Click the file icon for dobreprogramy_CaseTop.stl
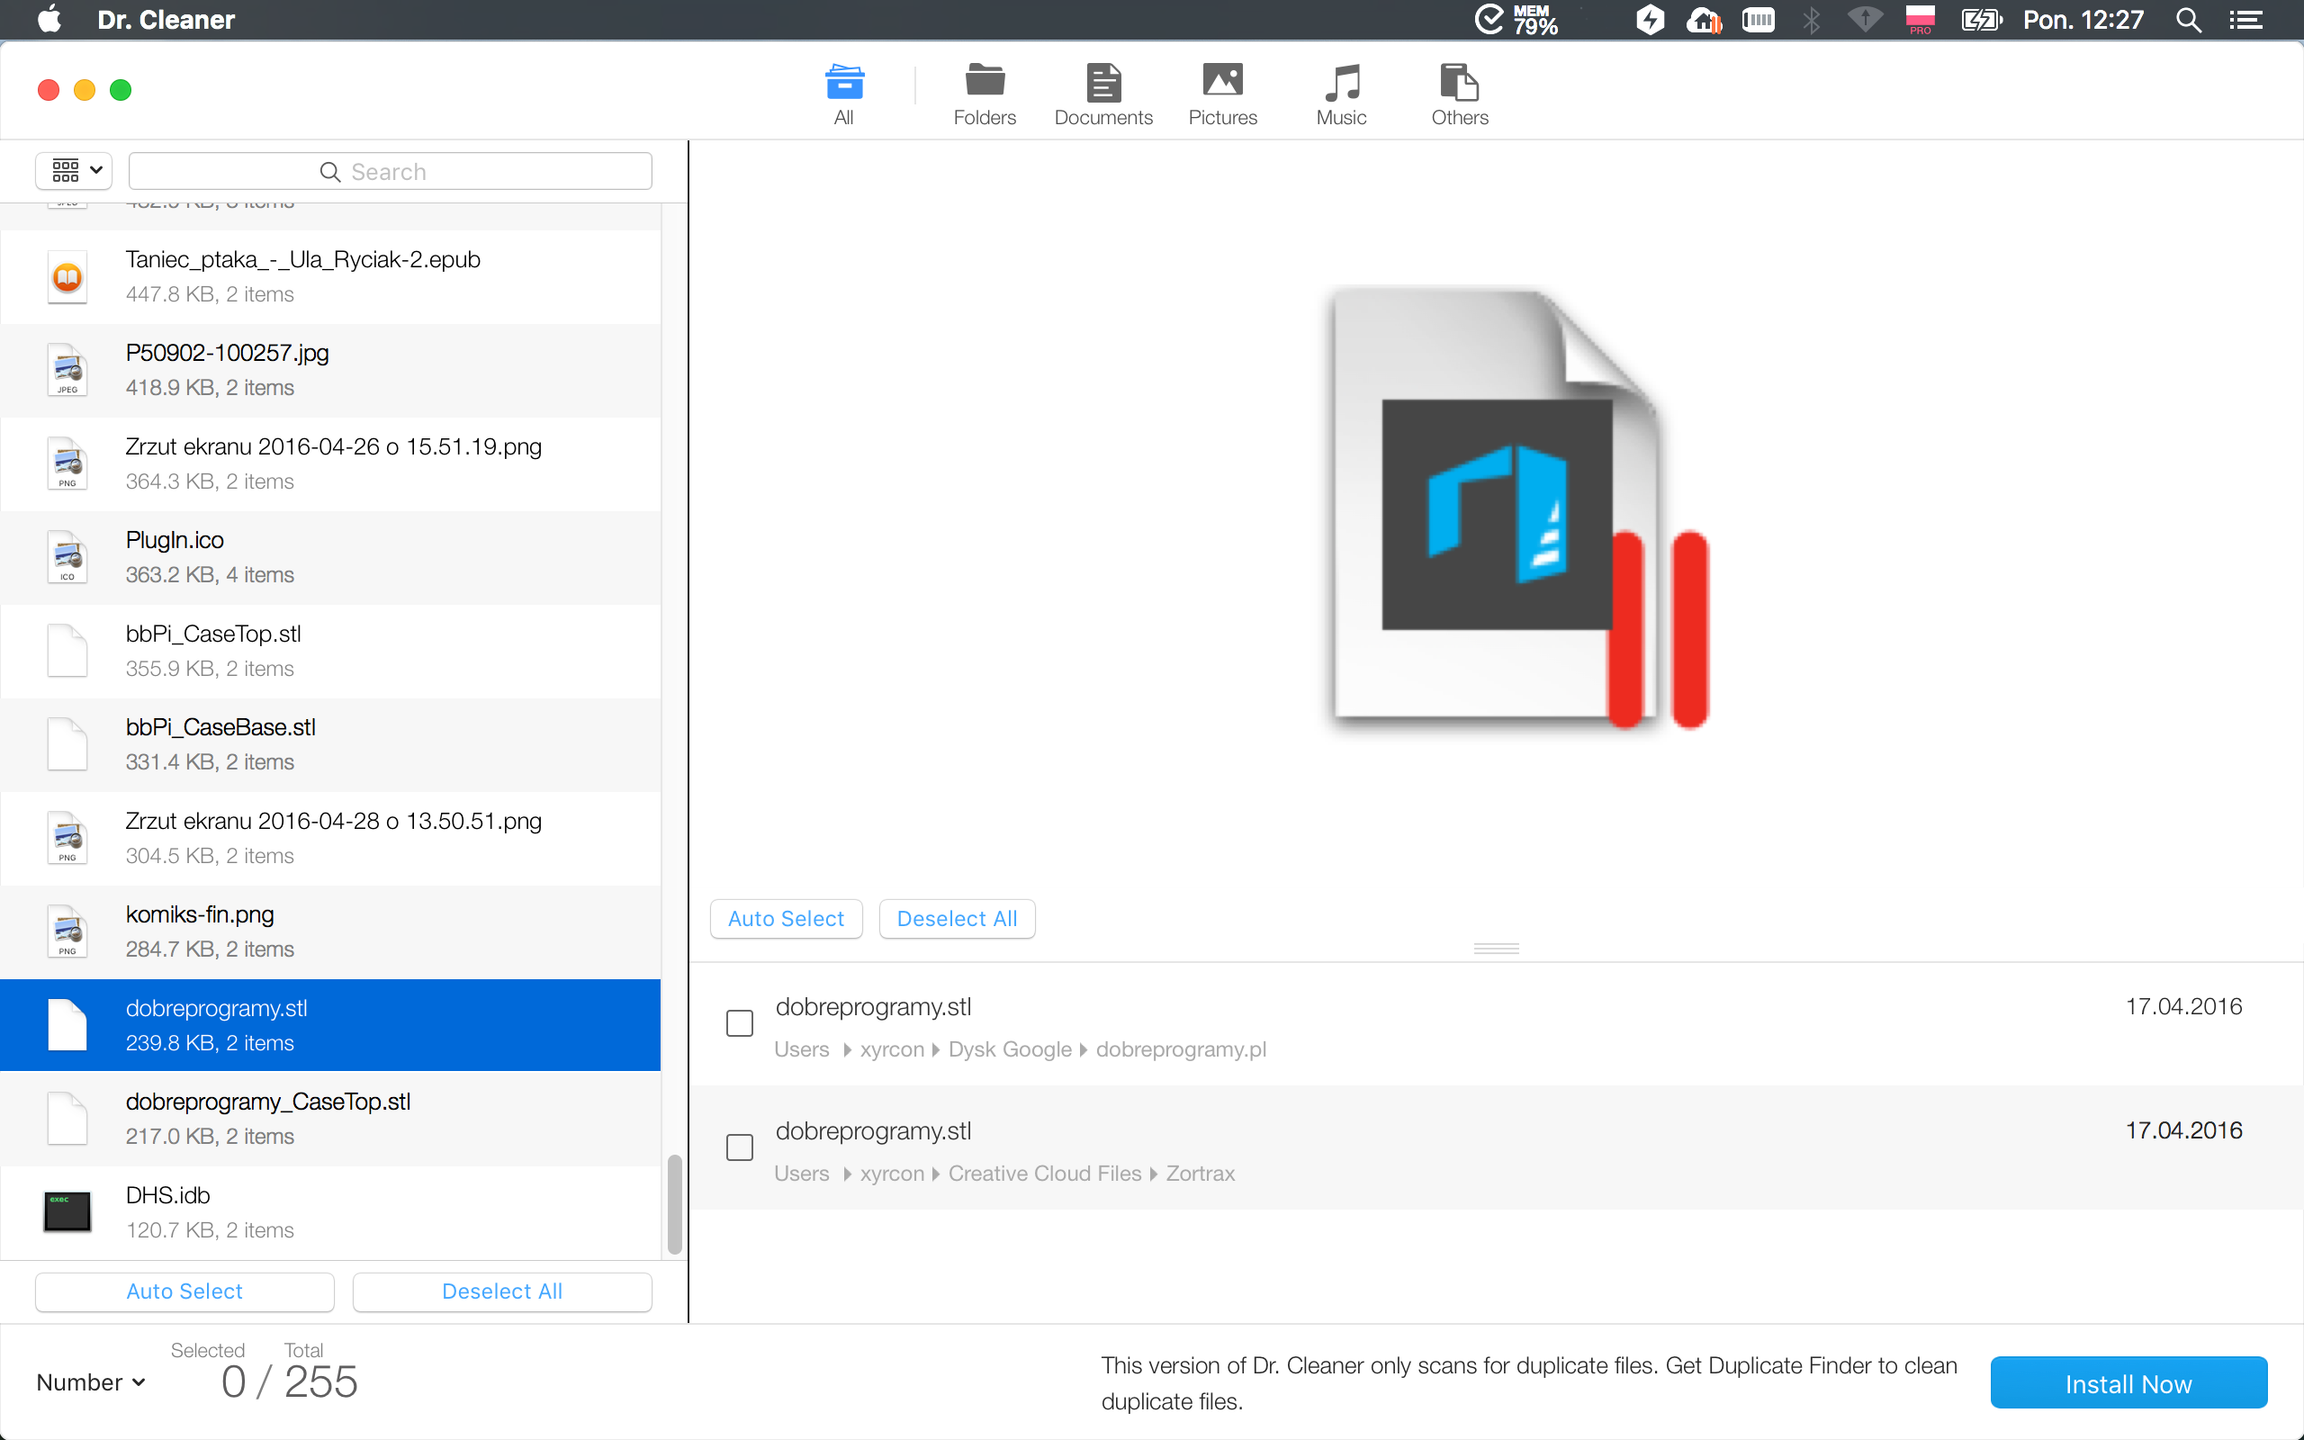This screenshot has height=1440, width=2304. (67, 1119)
